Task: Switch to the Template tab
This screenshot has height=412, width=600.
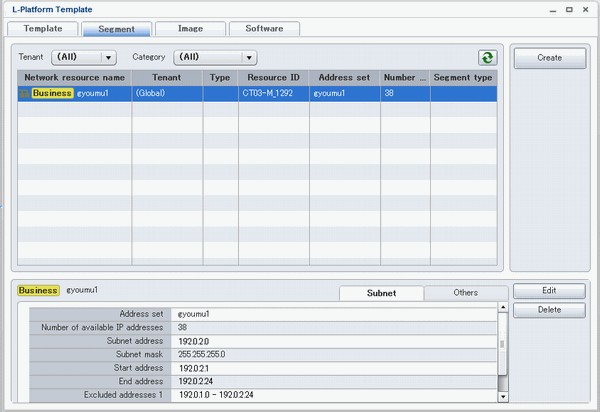Action: (x=43, y=29)
